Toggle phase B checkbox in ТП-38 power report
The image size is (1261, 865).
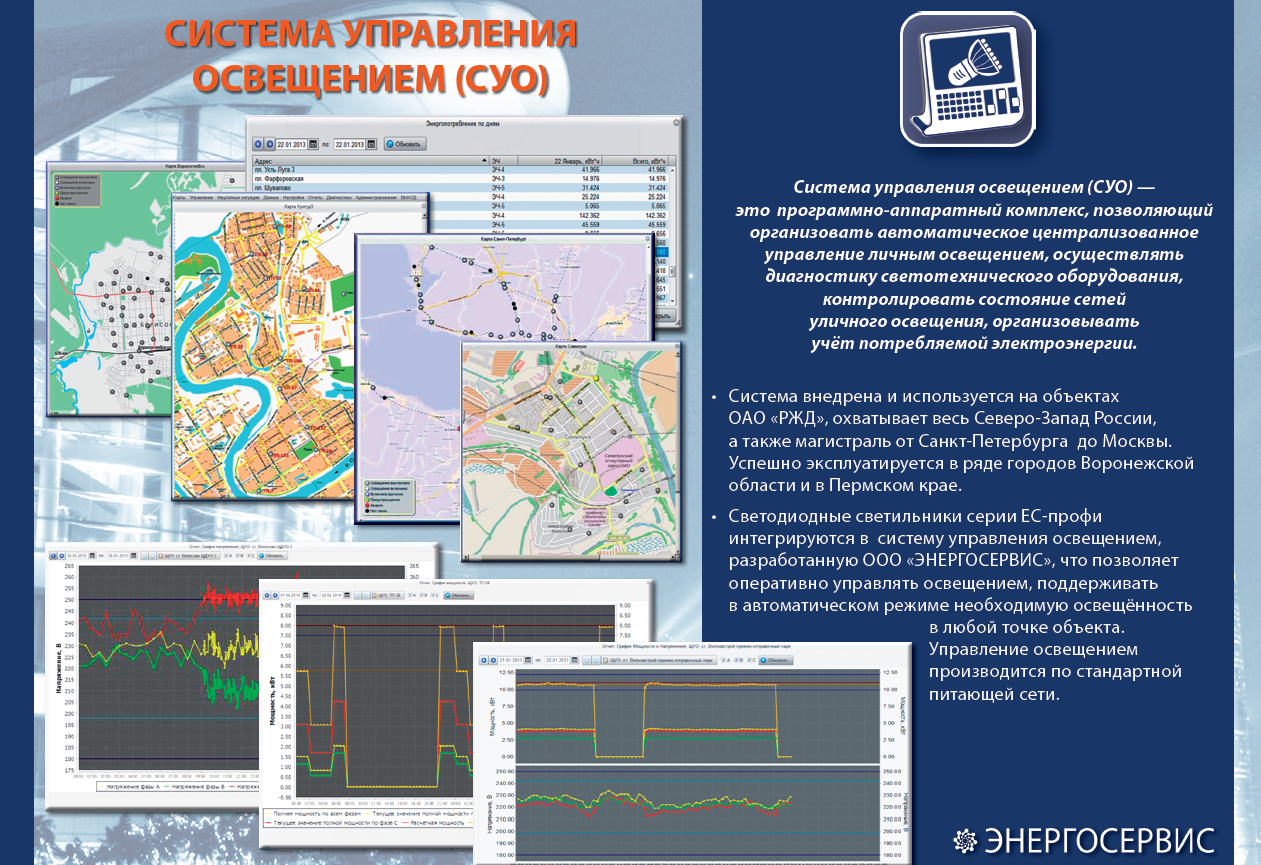point(421,595)
